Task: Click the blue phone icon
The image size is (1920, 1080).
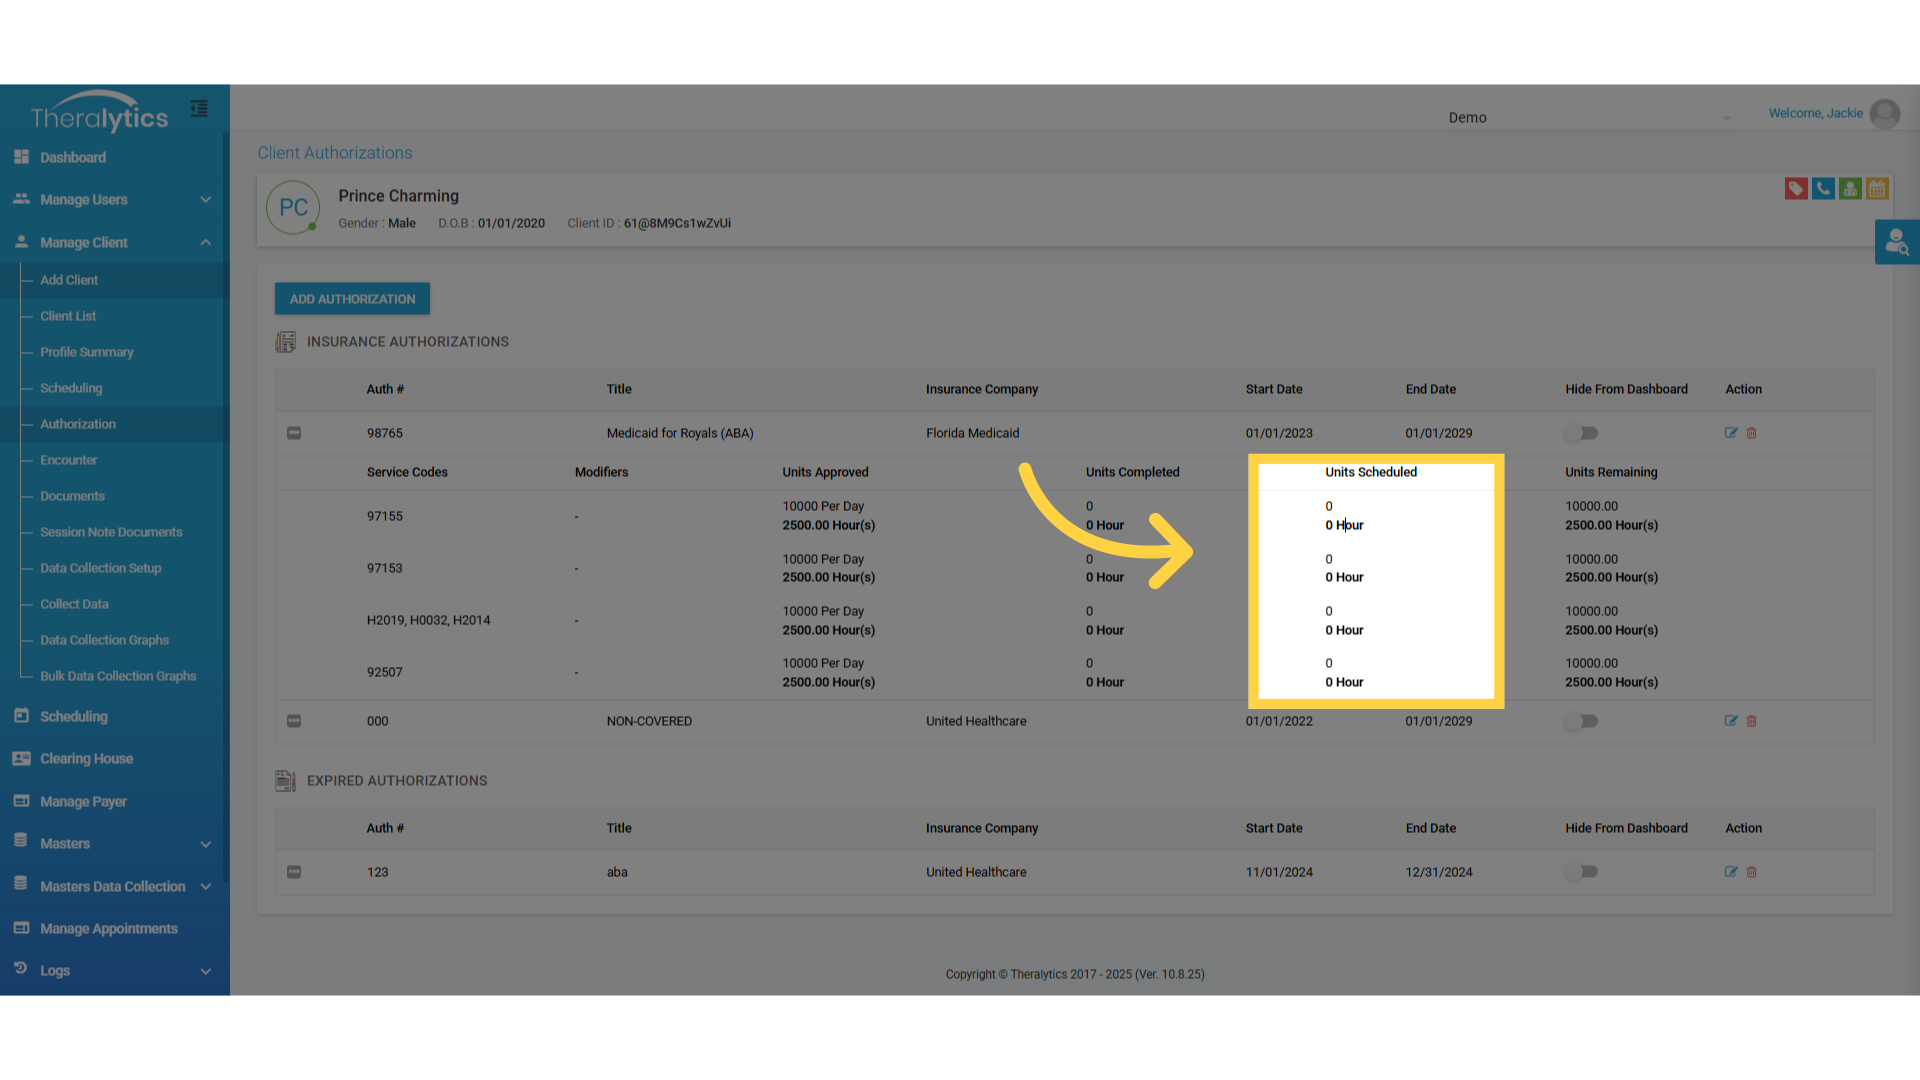Action: pyautogui.click(x=1823, y=188)
